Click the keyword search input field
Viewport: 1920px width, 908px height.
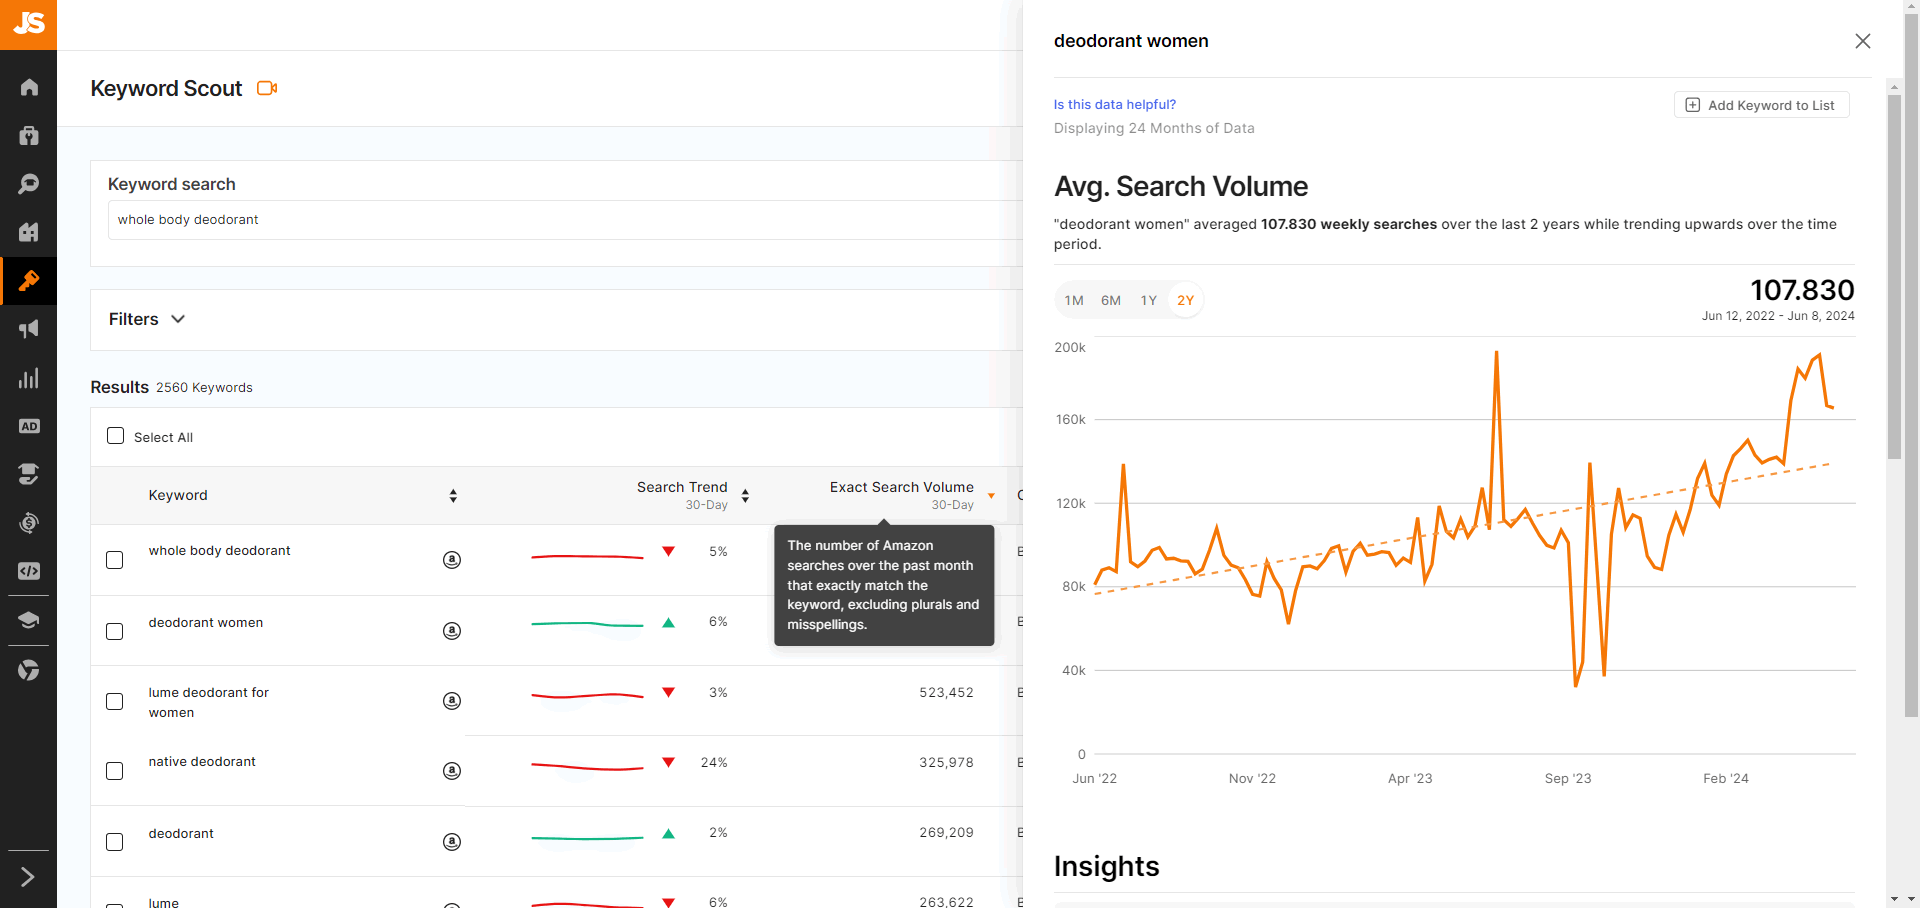point(565,220)
